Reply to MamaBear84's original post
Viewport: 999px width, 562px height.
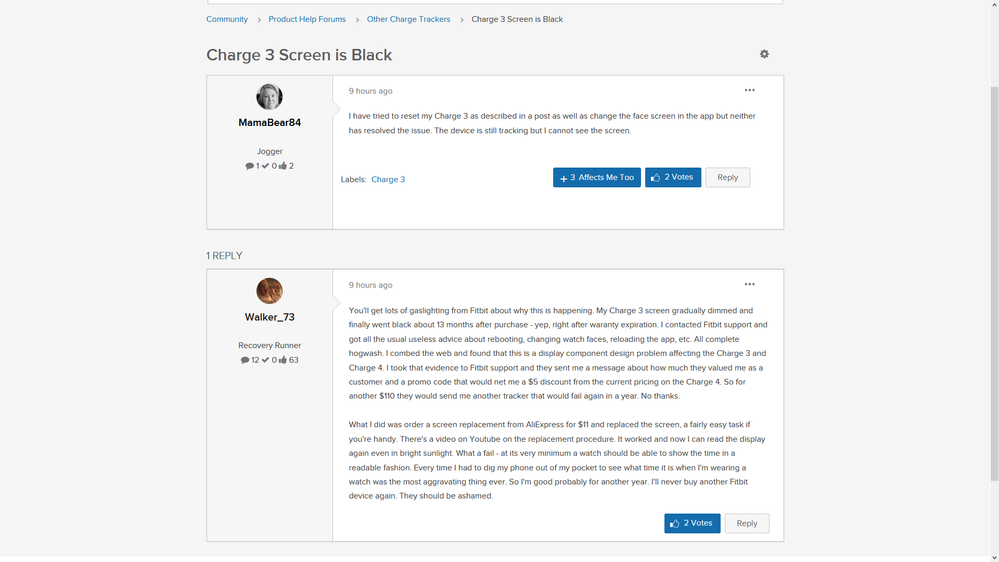click(727, 178)
